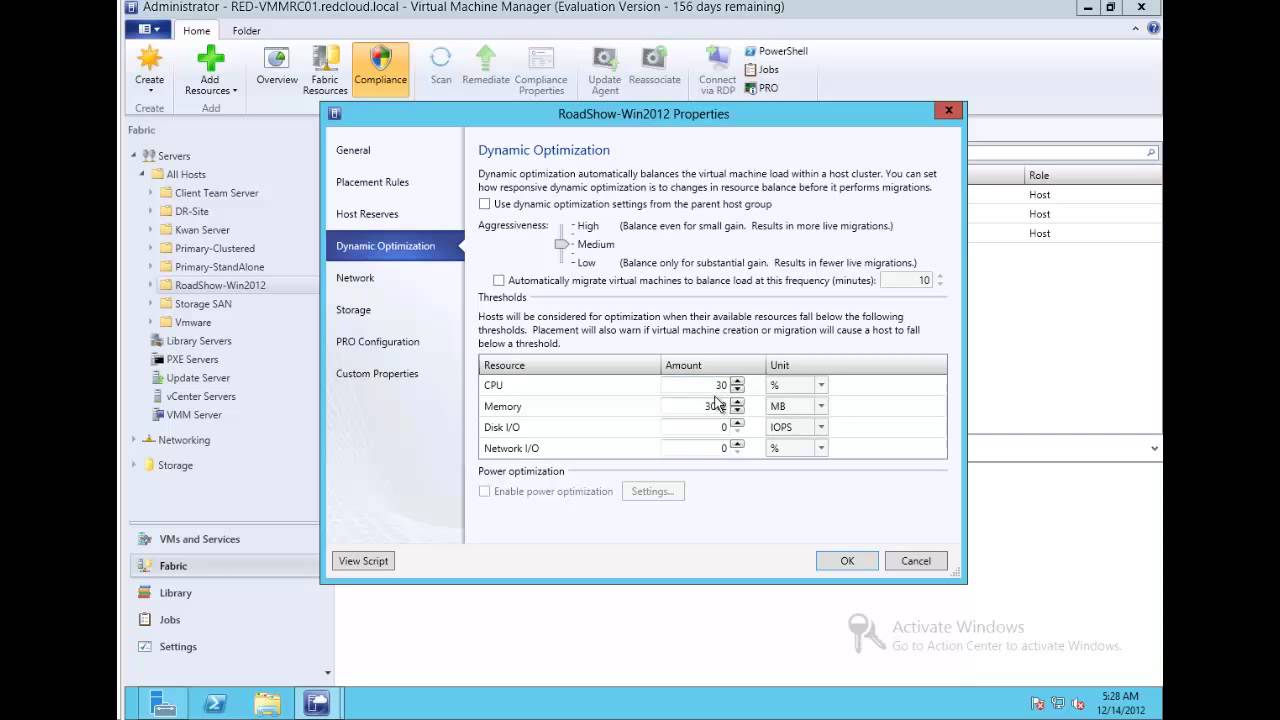Open Add Resources green plus icon
1280x720 pixels.
click(x=210, y=59)
